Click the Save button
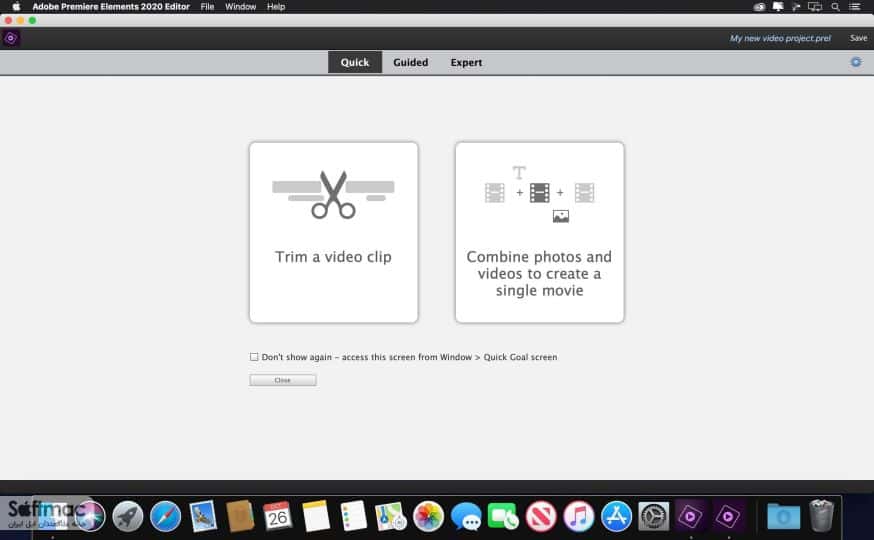 pos(858,38)
